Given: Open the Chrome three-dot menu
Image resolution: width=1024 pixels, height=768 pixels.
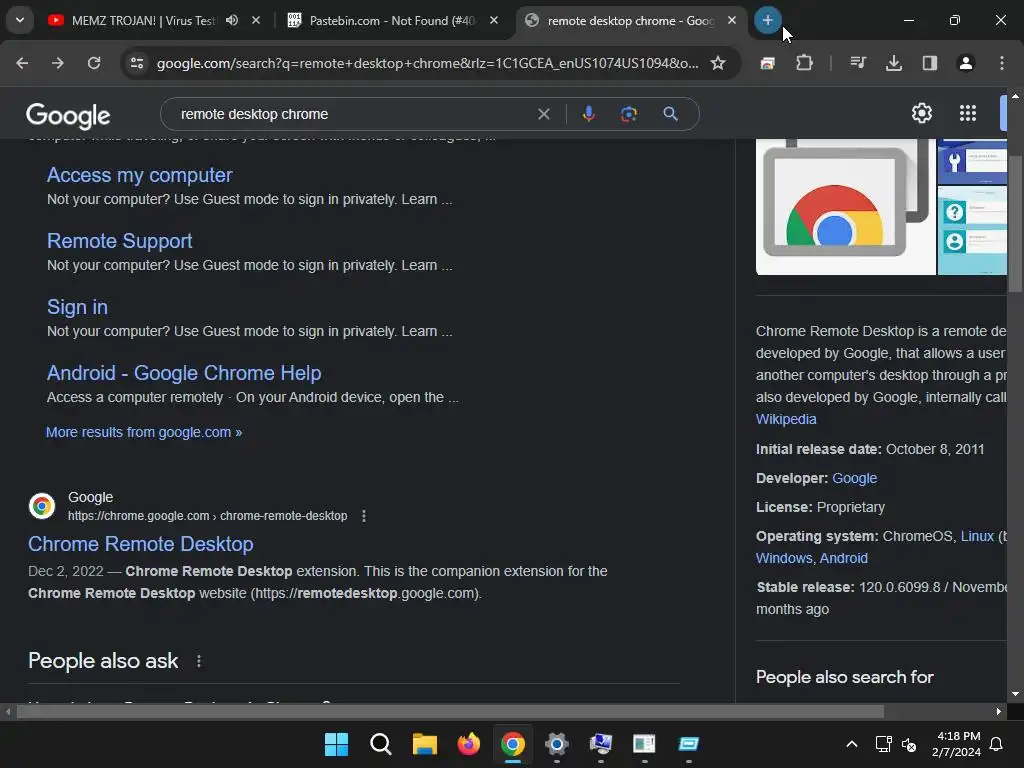Looking at the screenshot, I should pos(1001,63).
